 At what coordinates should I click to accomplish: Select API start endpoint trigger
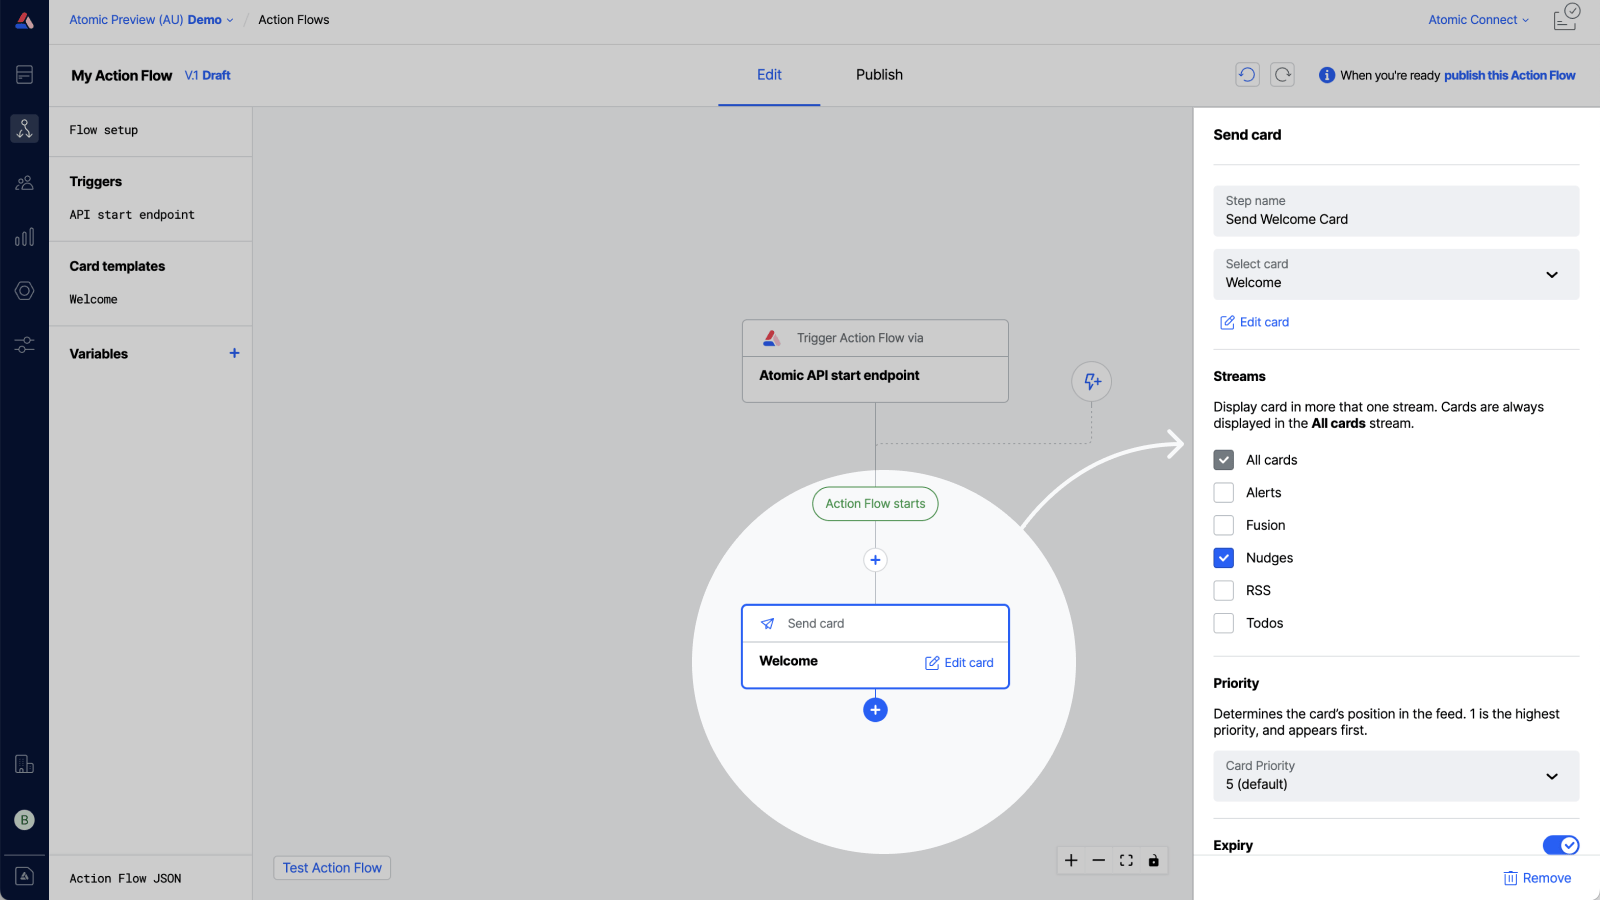point(132,215)
